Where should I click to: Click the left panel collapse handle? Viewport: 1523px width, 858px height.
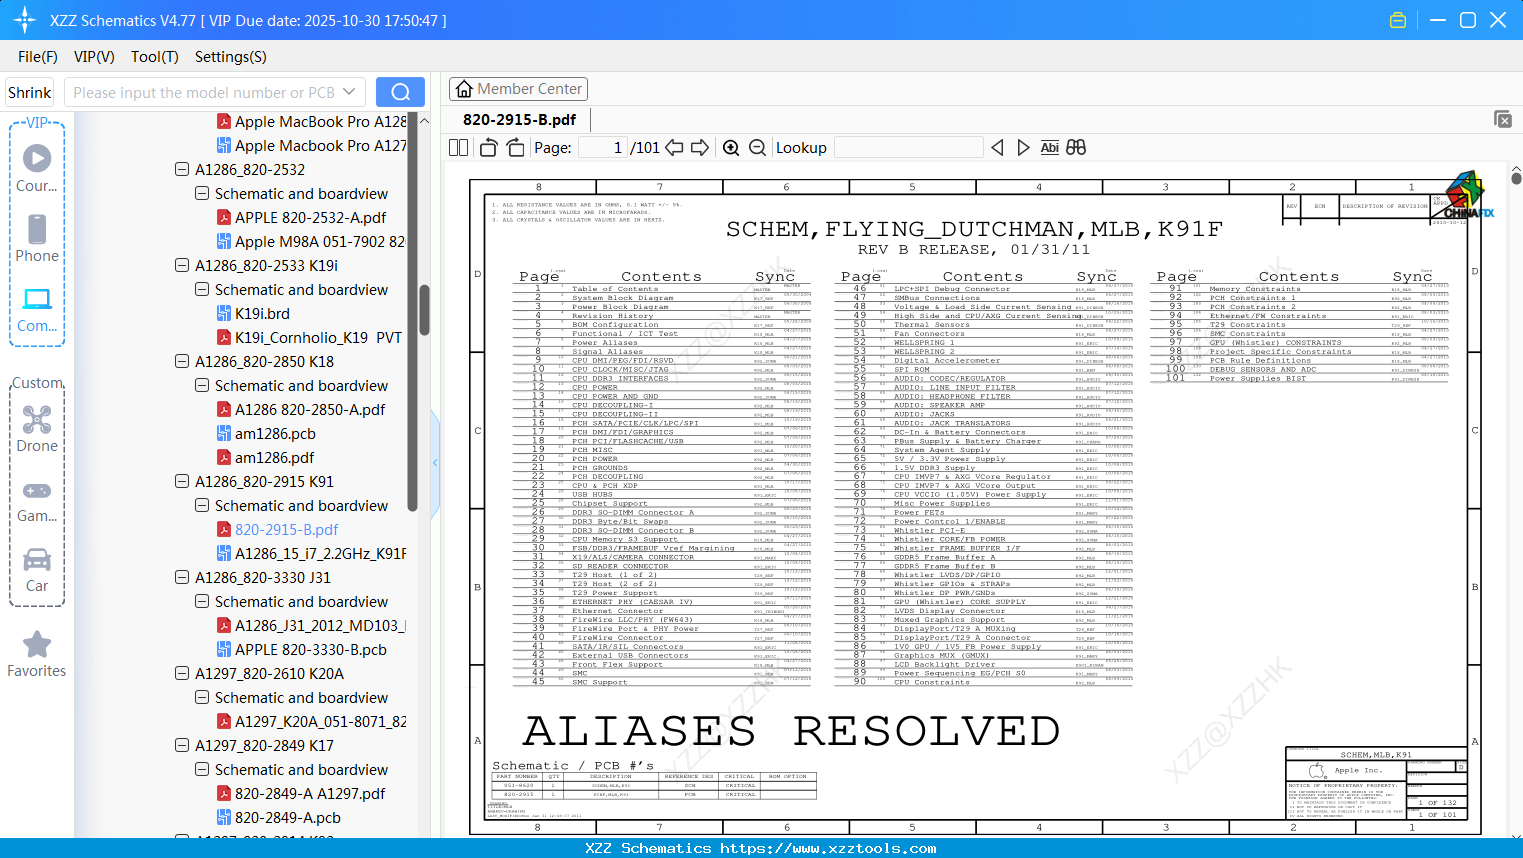435,462
